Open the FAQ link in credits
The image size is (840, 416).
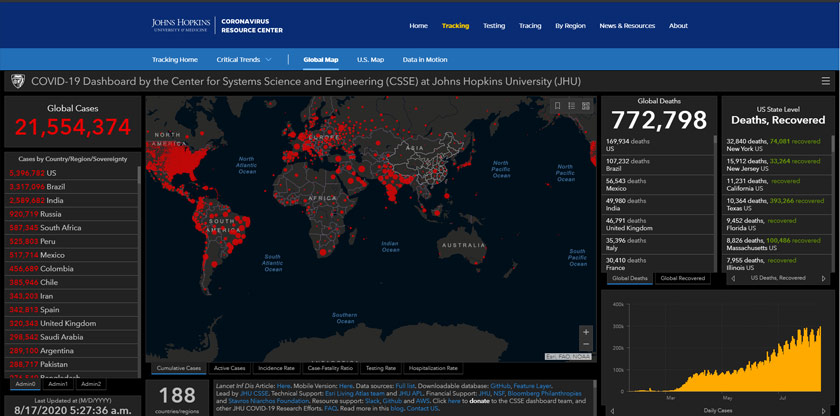(329, 409)
